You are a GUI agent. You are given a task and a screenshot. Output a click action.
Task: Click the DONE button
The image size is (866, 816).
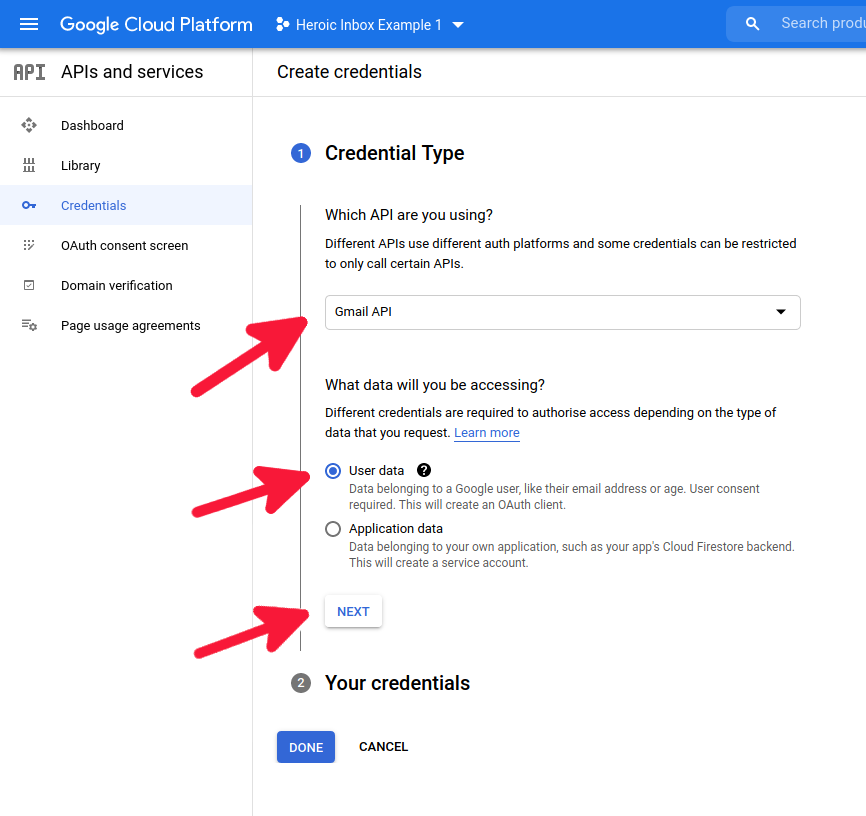point(306,747)
